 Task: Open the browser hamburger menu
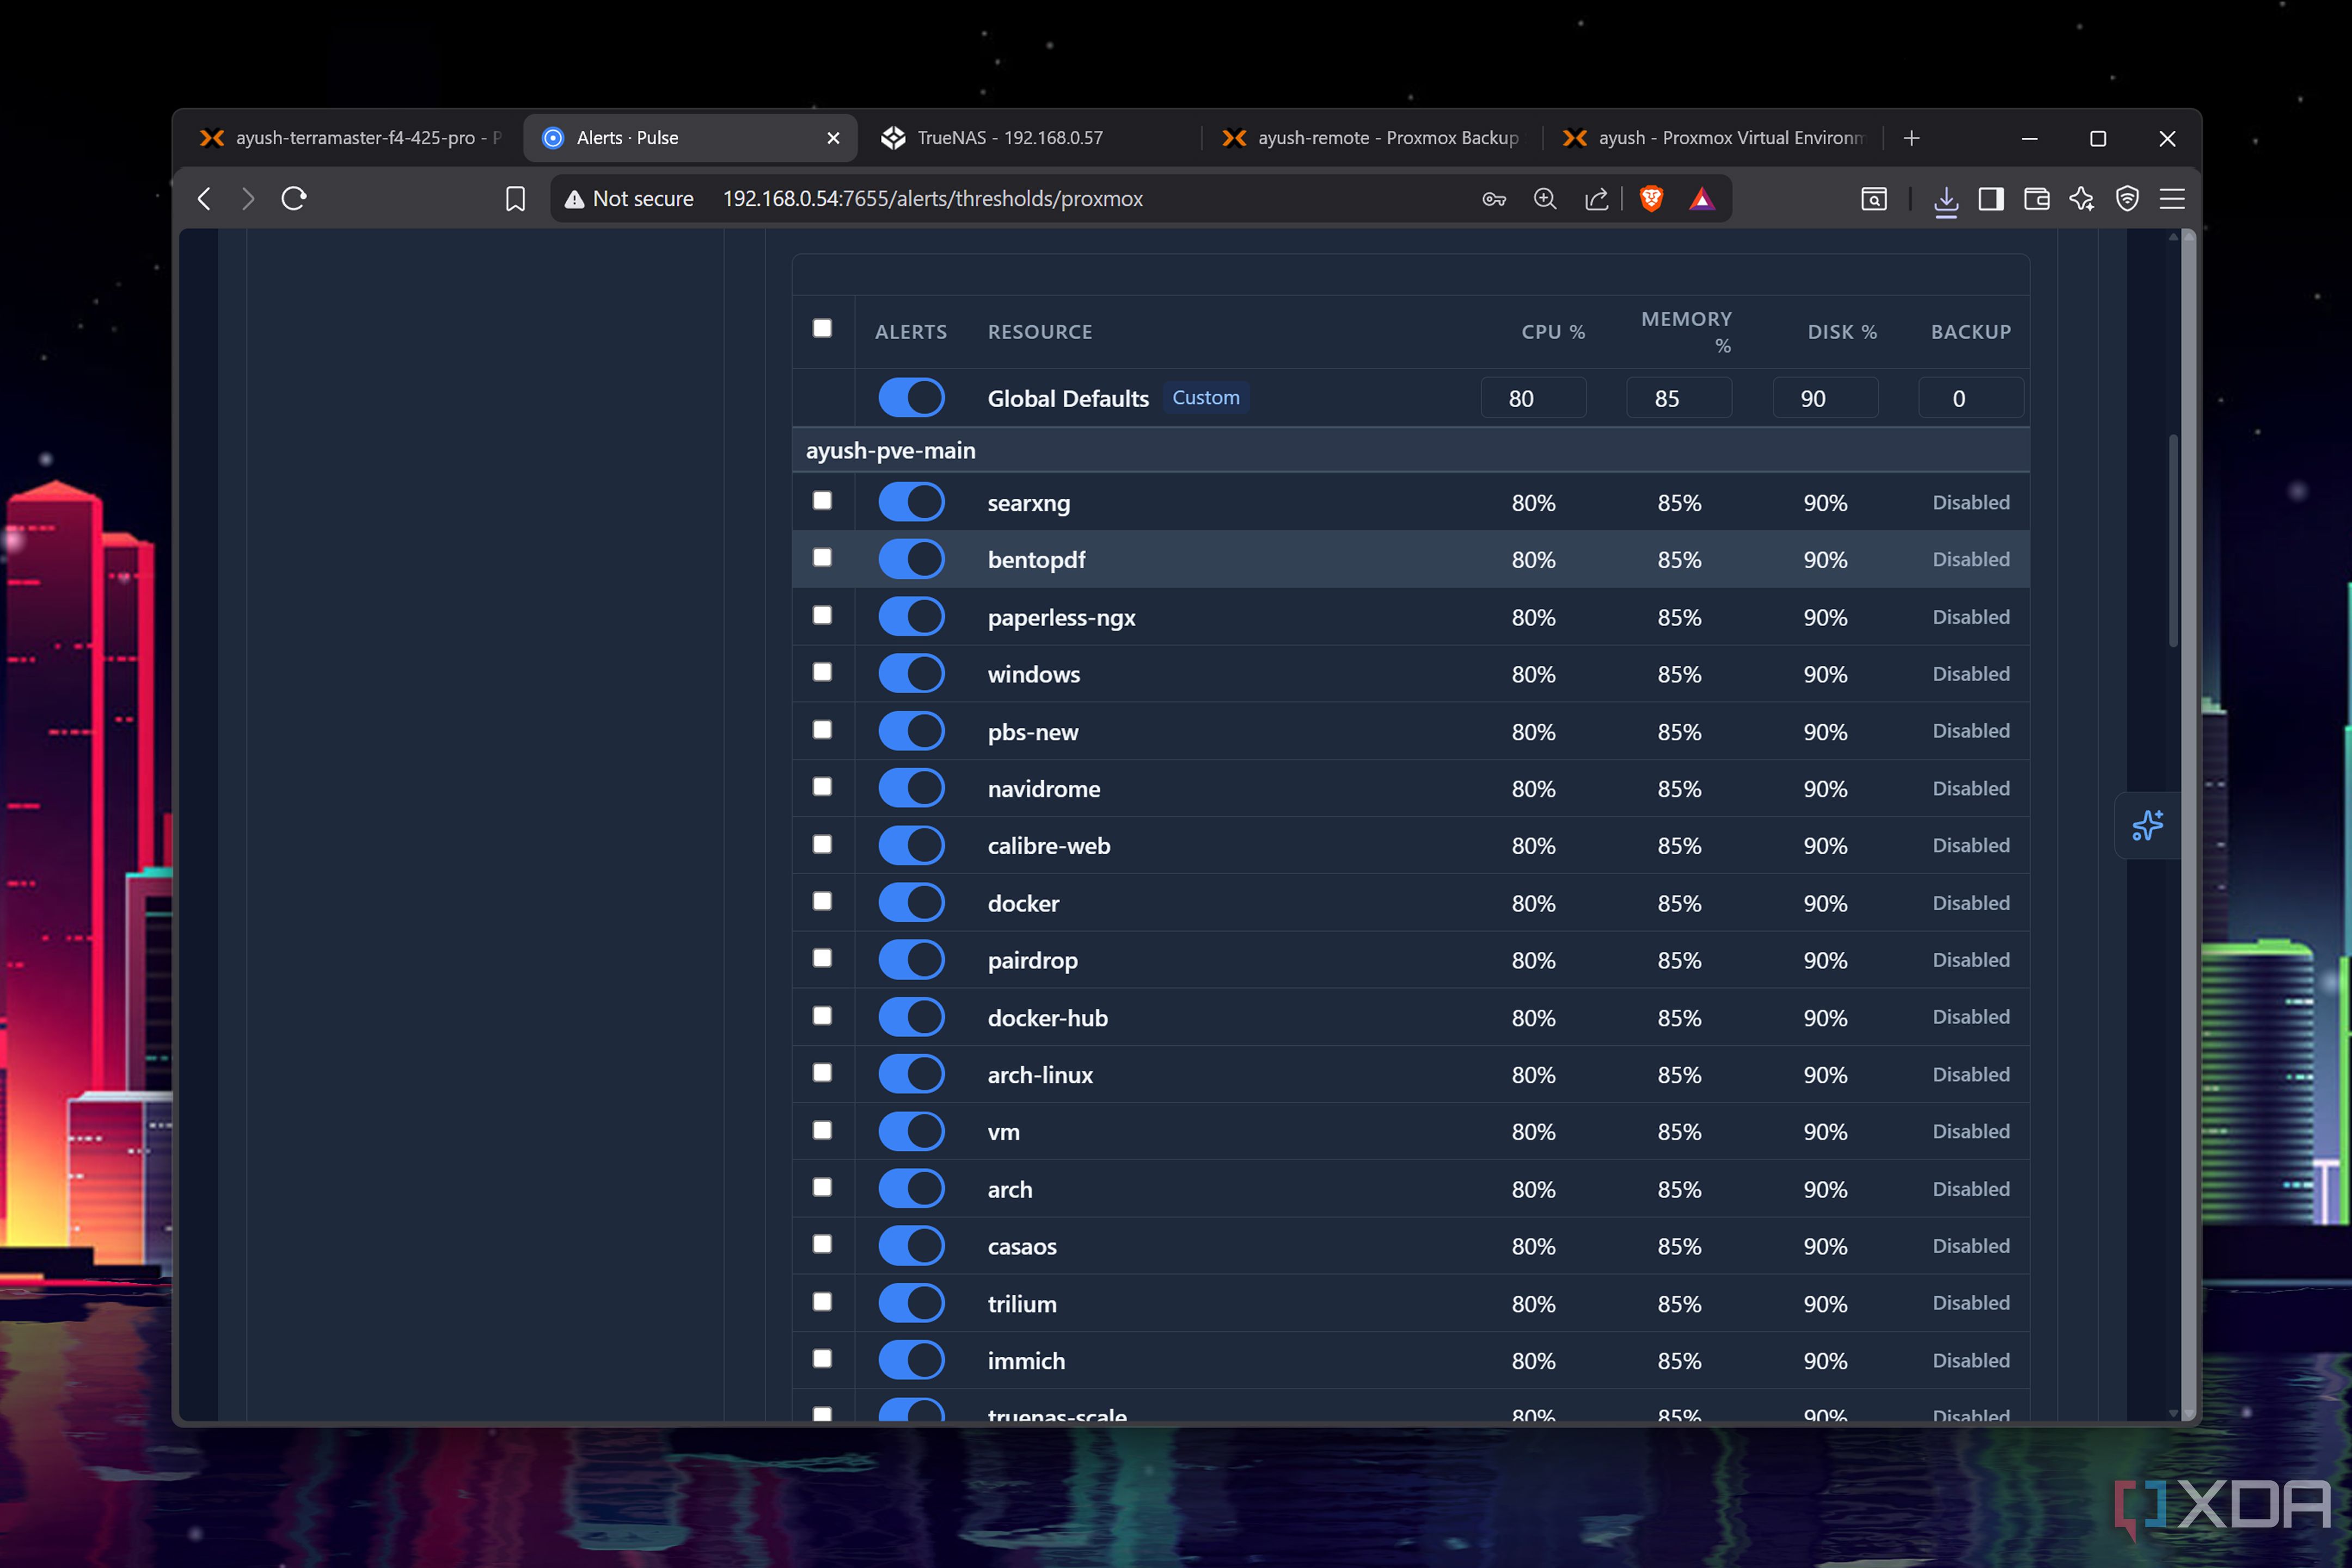pyautogui.click(x=2172, y=199)
